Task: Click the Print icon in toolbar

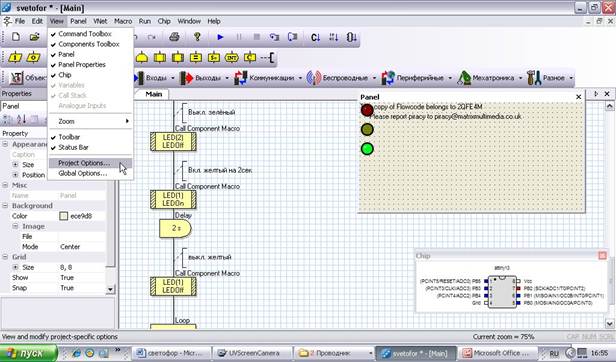Action: [174, 37]
